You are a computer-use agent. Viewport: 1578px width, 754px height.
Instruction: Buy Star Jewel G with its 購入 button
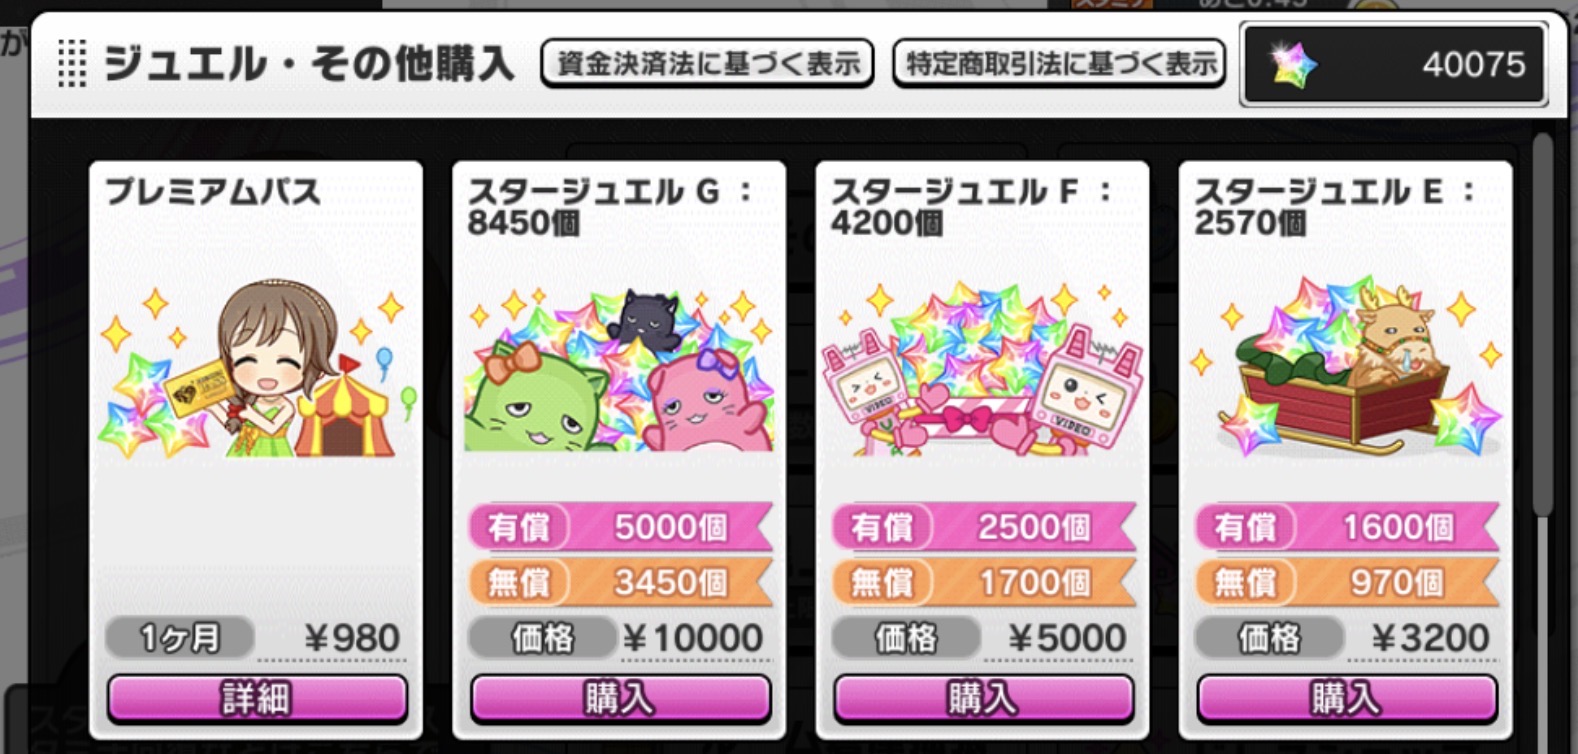(x=620, y=698)
